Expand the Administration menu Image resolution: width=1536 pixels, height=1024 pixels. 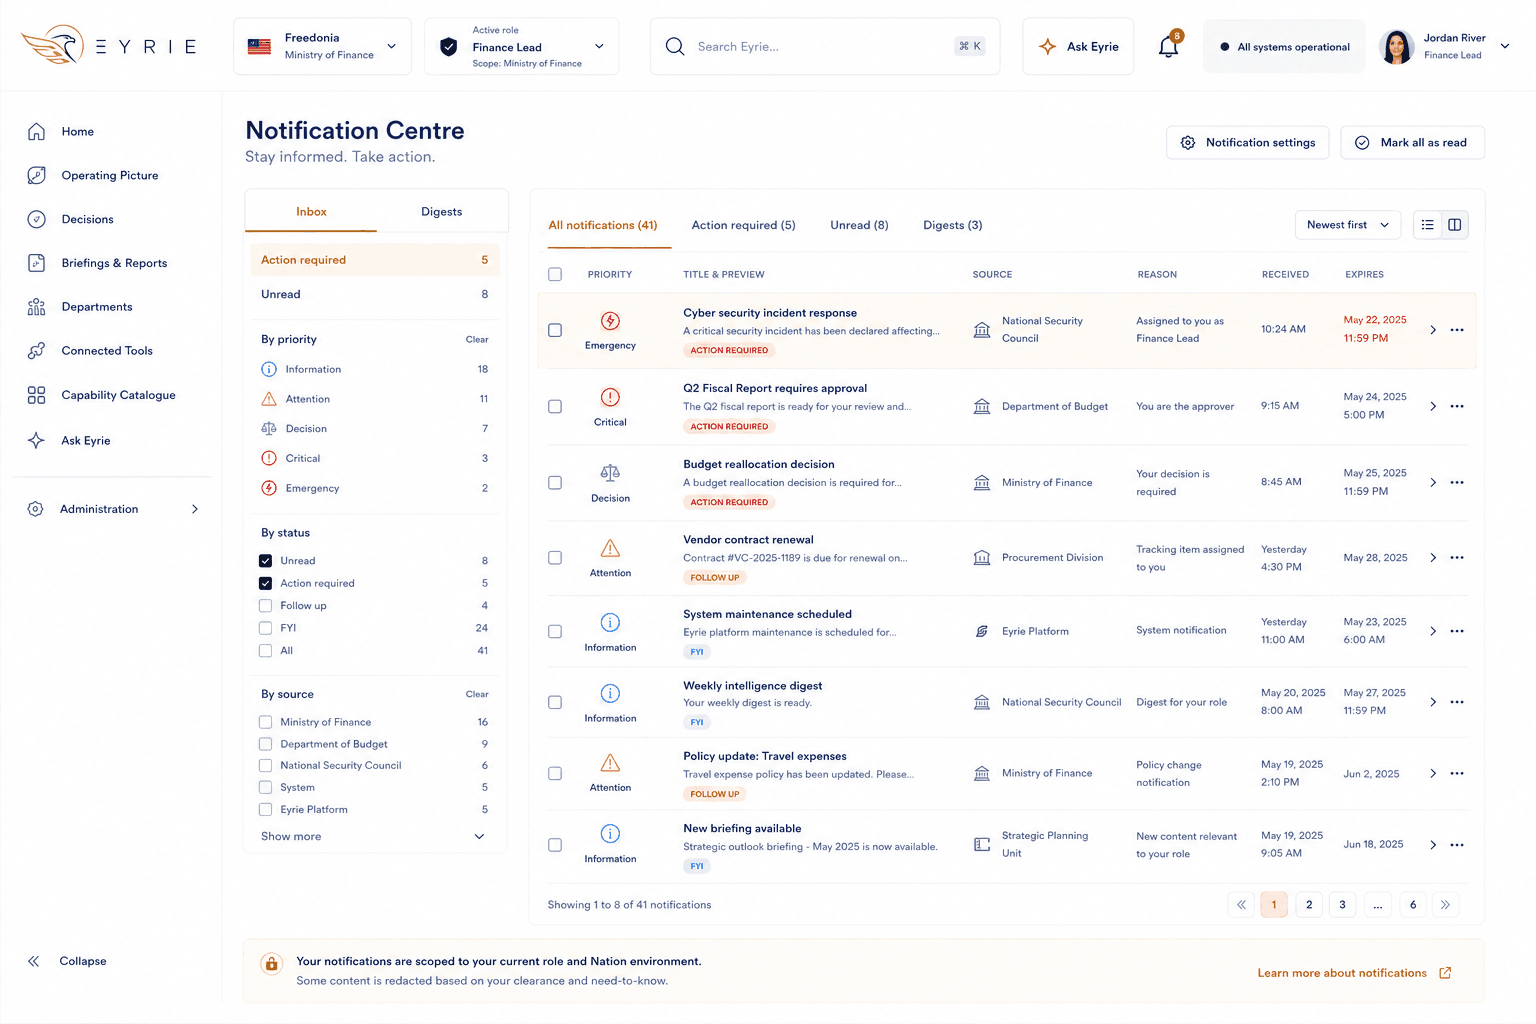pos(113,509)
